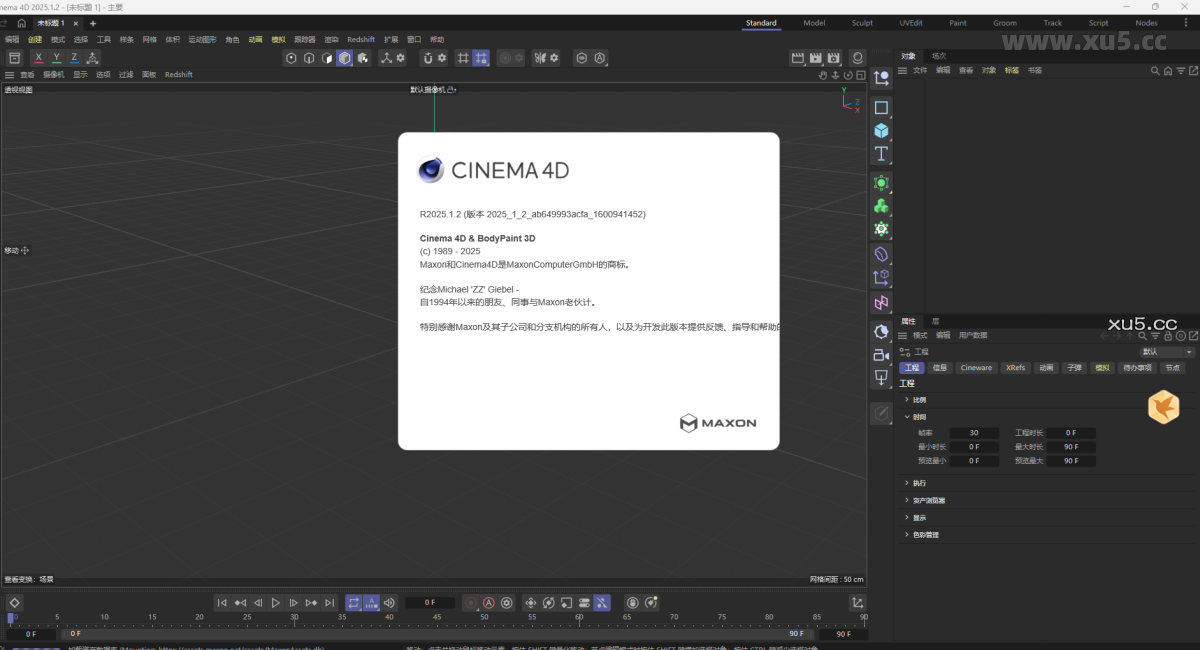Click the 帧率 value field showing 30
This screenshot has width=1200, height=650.
[x=975, y=432]
